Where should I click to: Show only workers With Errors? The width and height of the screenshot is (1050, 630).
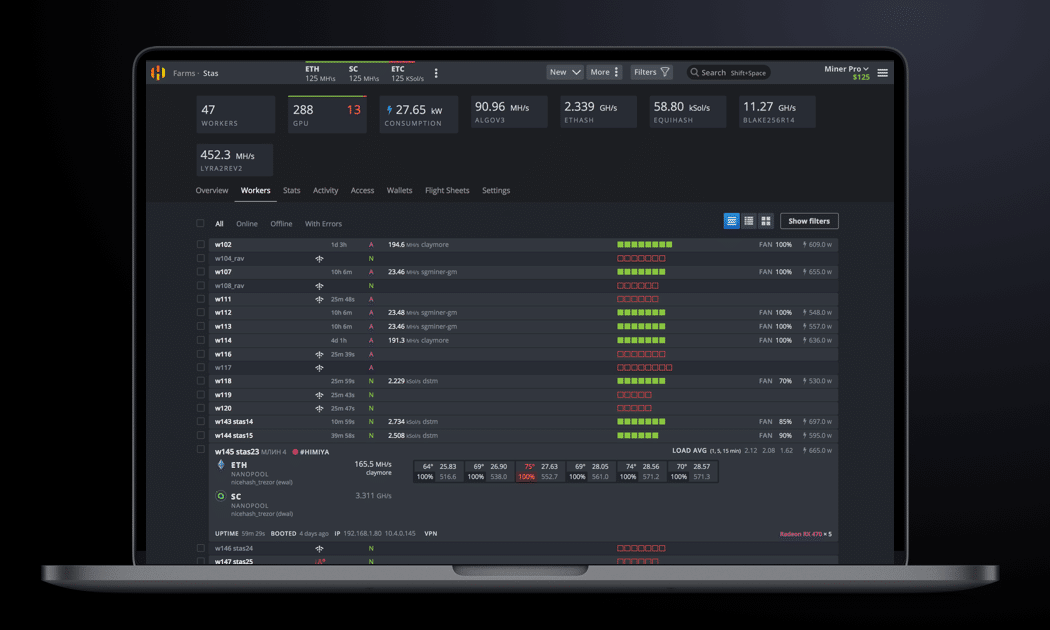pyautogui.click(x=323, y=224)
